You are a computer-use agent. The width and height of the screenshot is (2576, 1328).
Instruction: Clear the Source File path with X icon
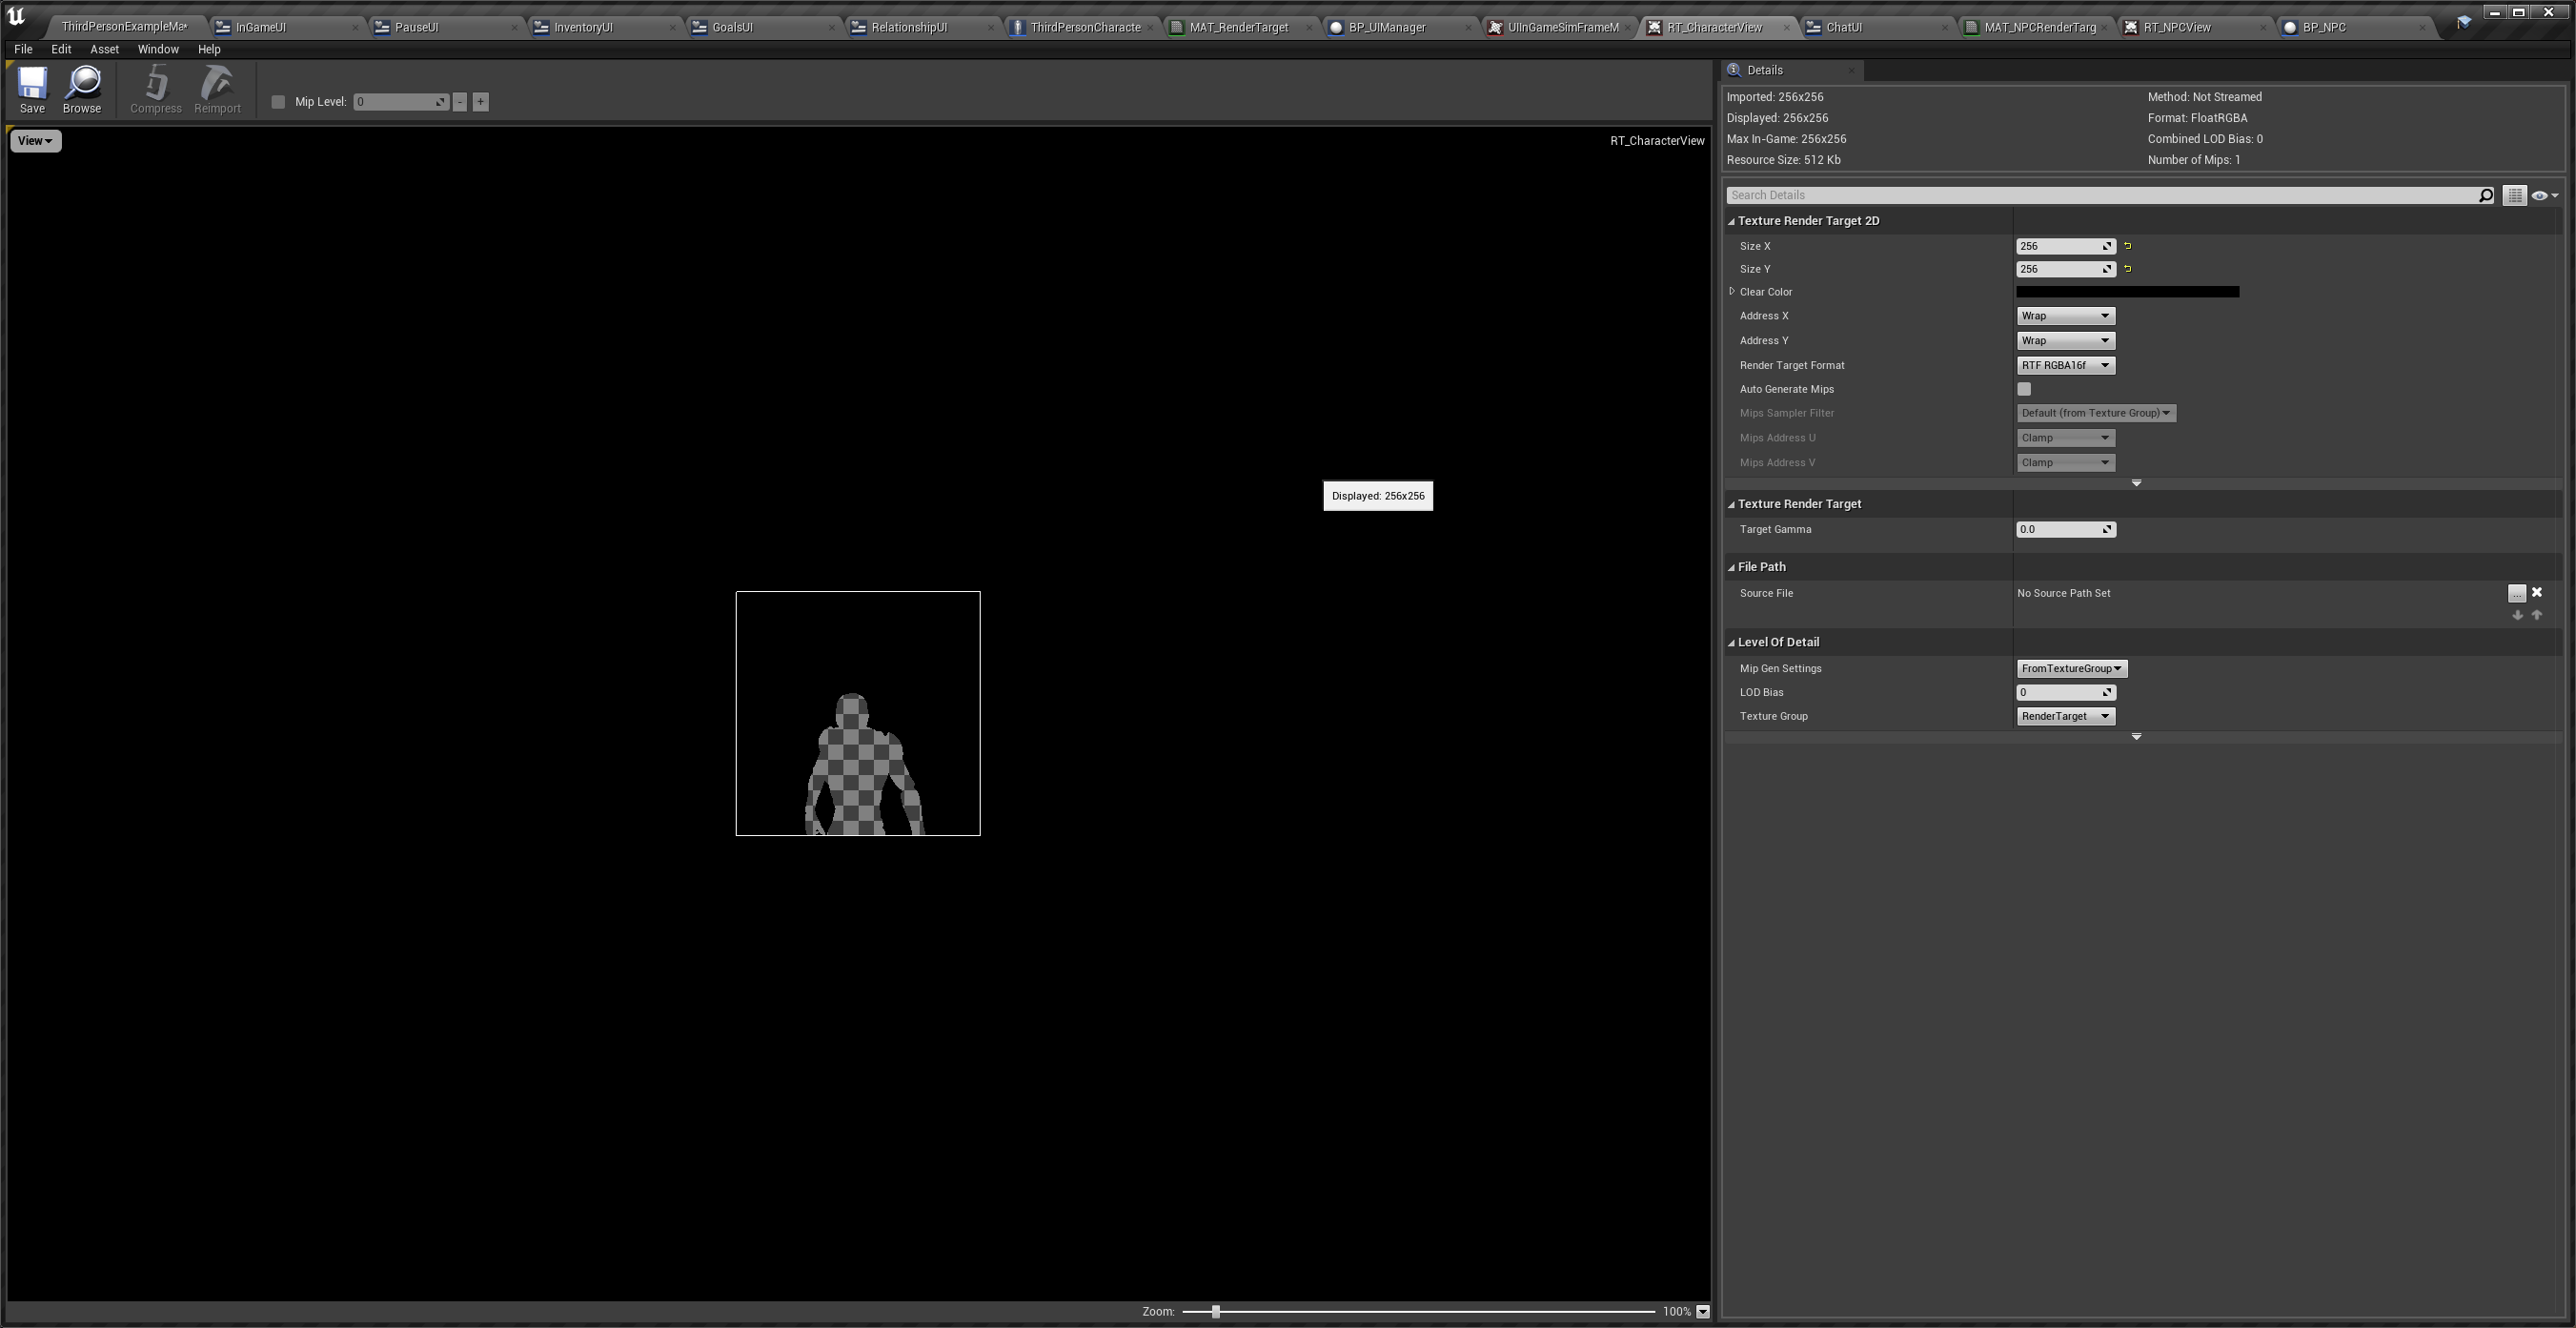click(x=2536, y=593)
